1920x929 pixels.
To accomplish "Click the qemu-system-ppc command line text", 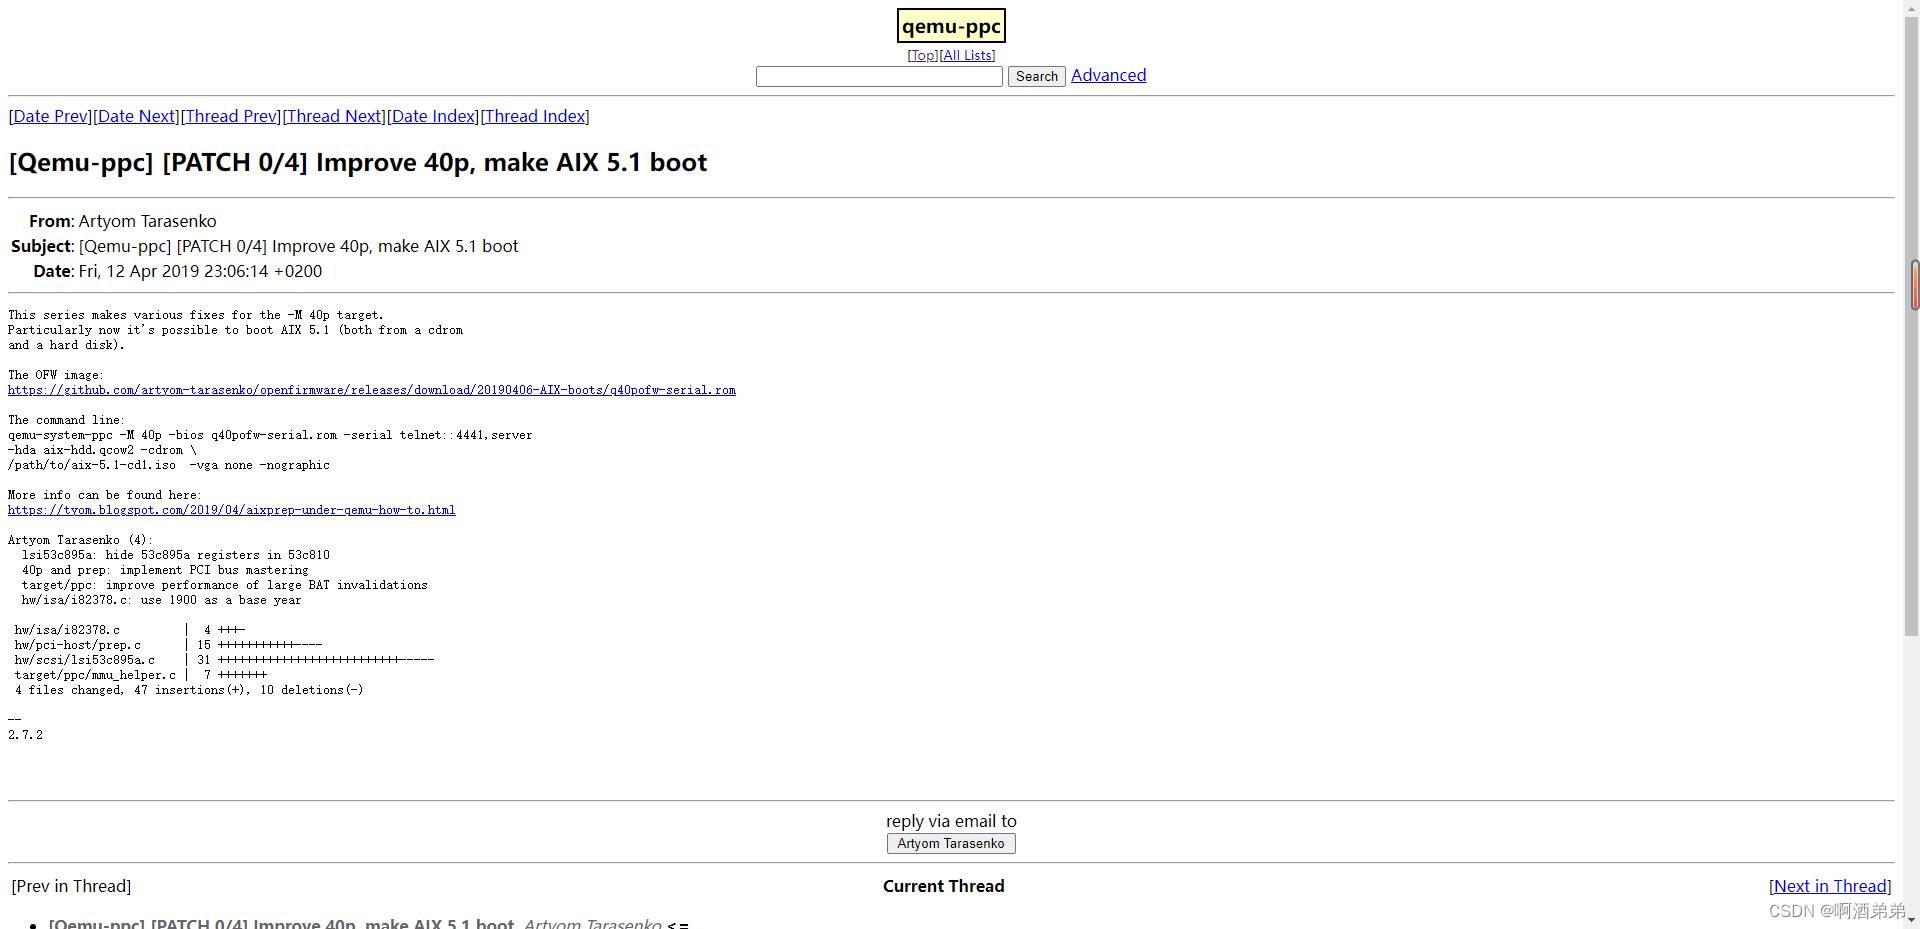I will pos(270,436).
